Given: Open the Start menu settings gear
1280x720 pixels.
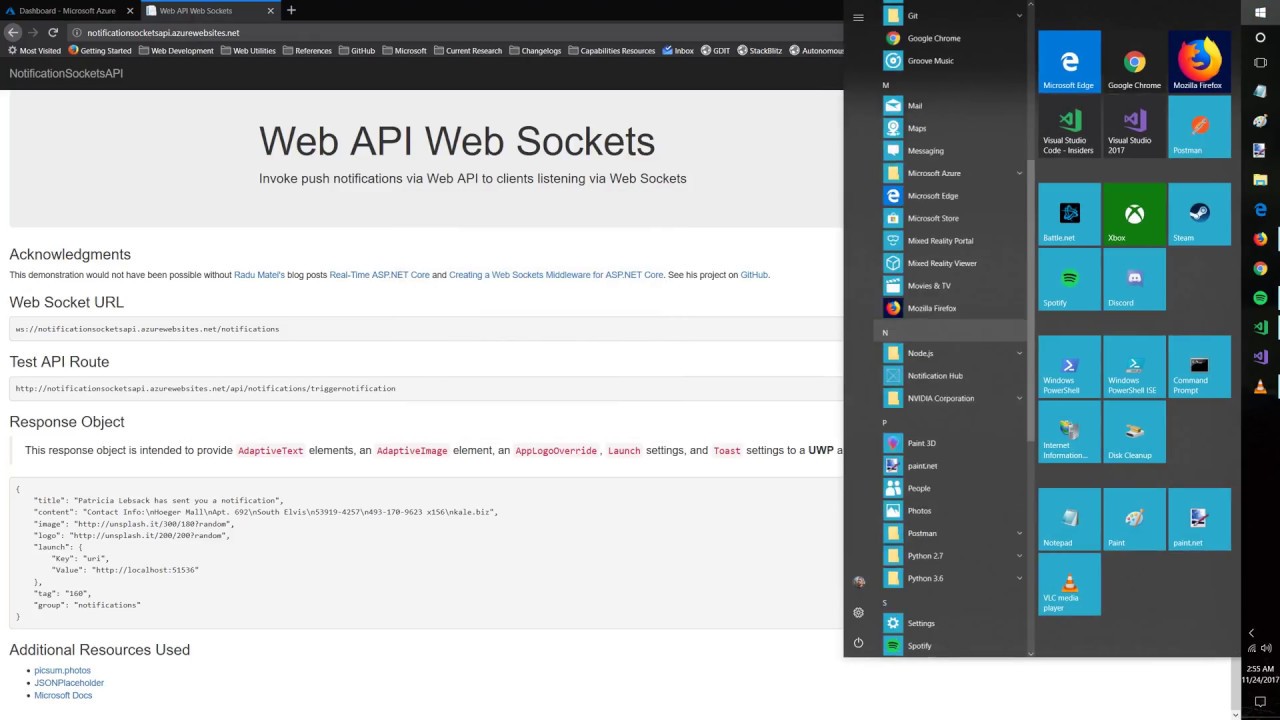Looking at the screenshot, I should pyautogui.click(x=858, y=612).
